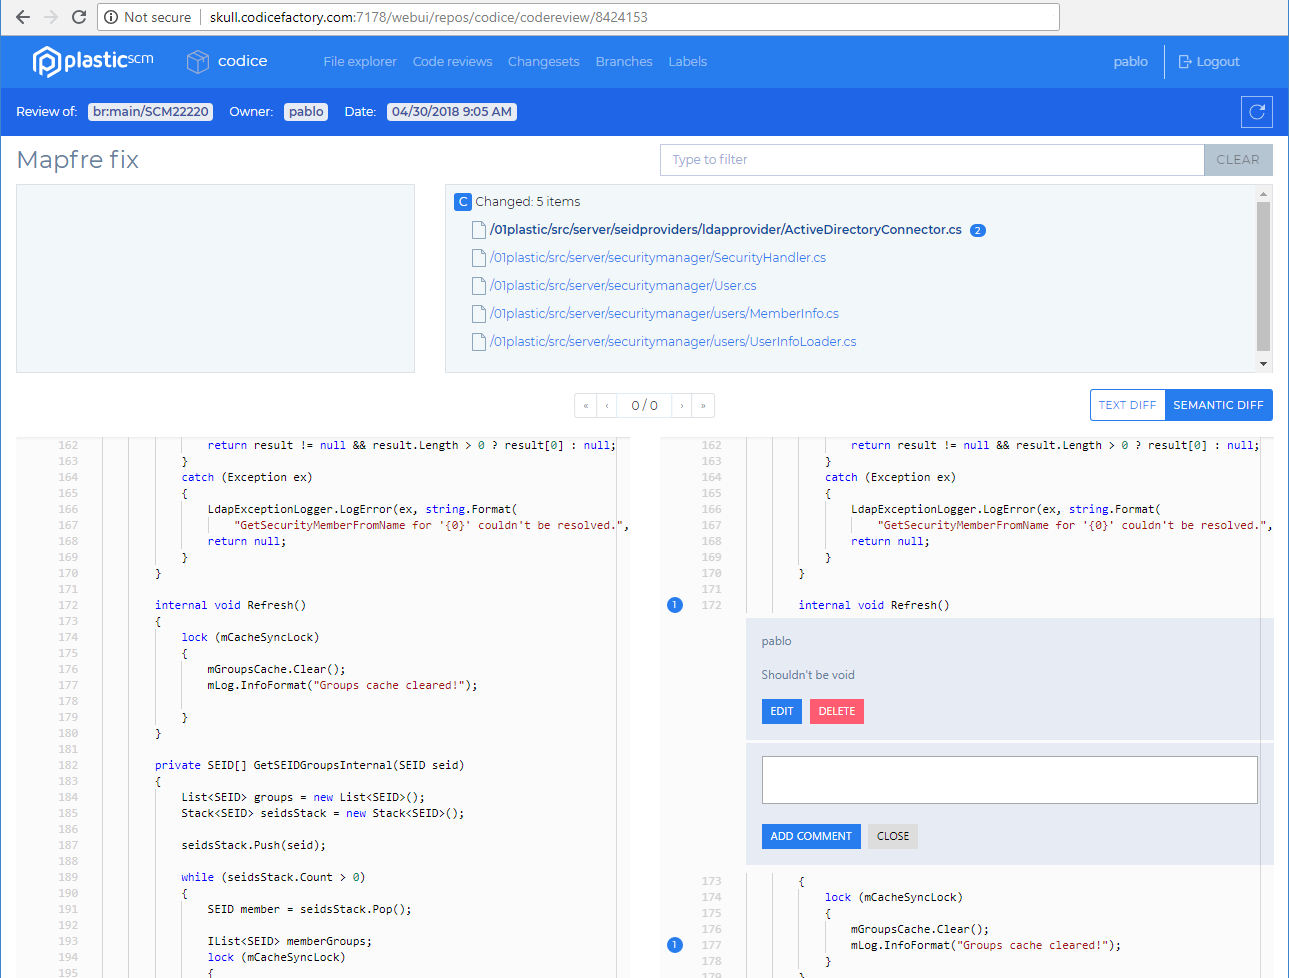Click the Type to filter input box

click(930, 160)
